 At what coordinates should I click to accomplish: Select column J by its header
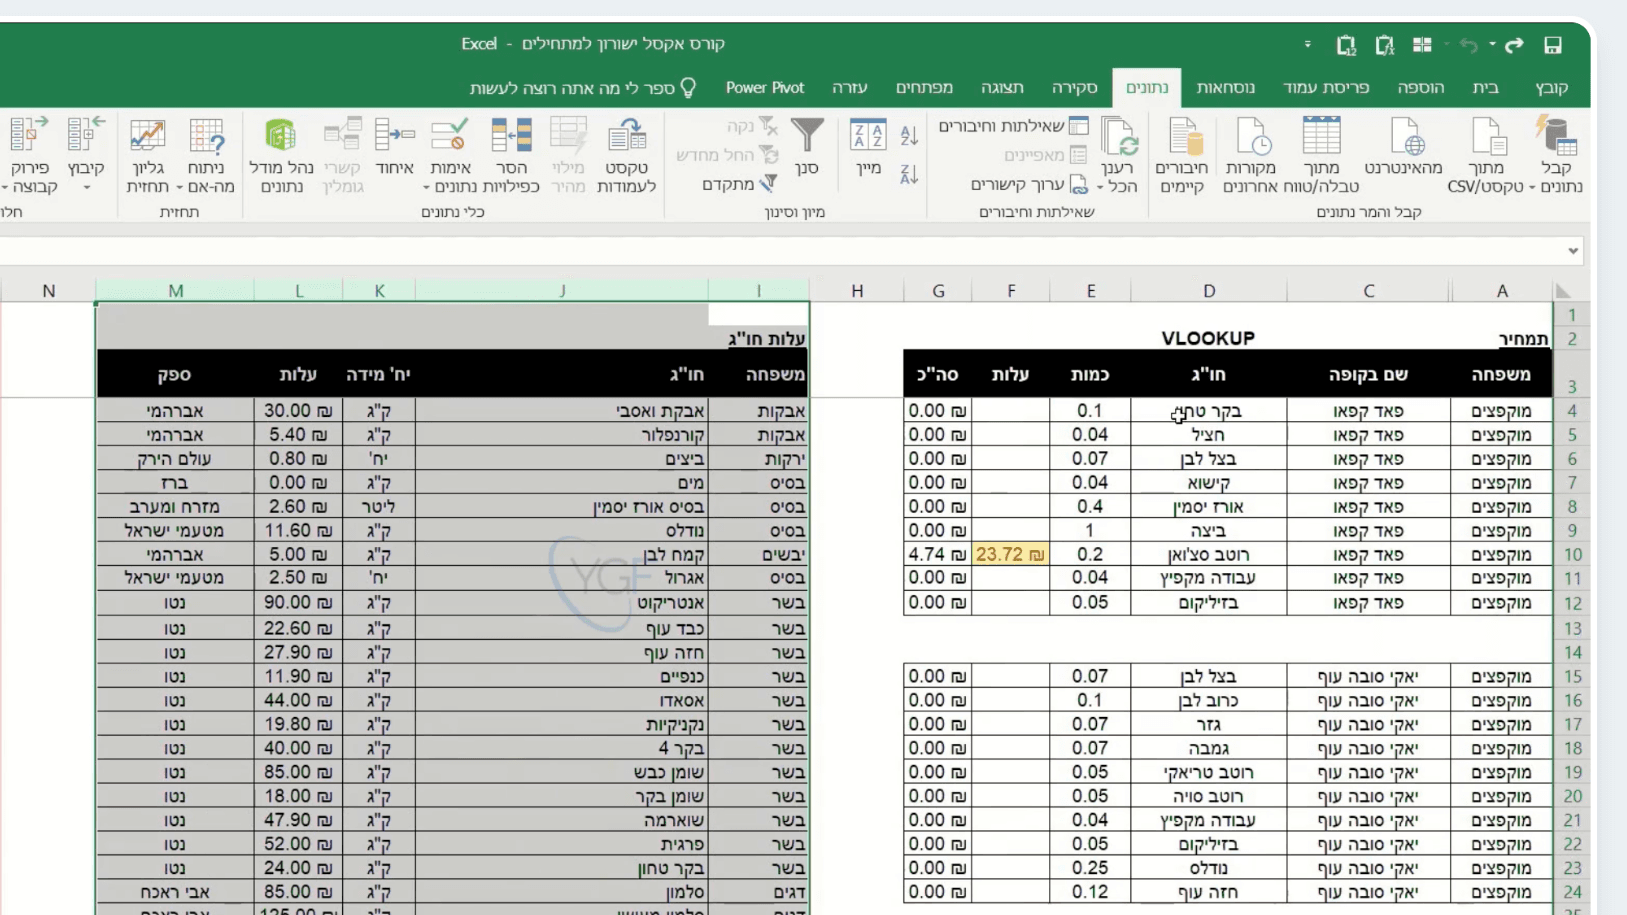coord(562,291)
